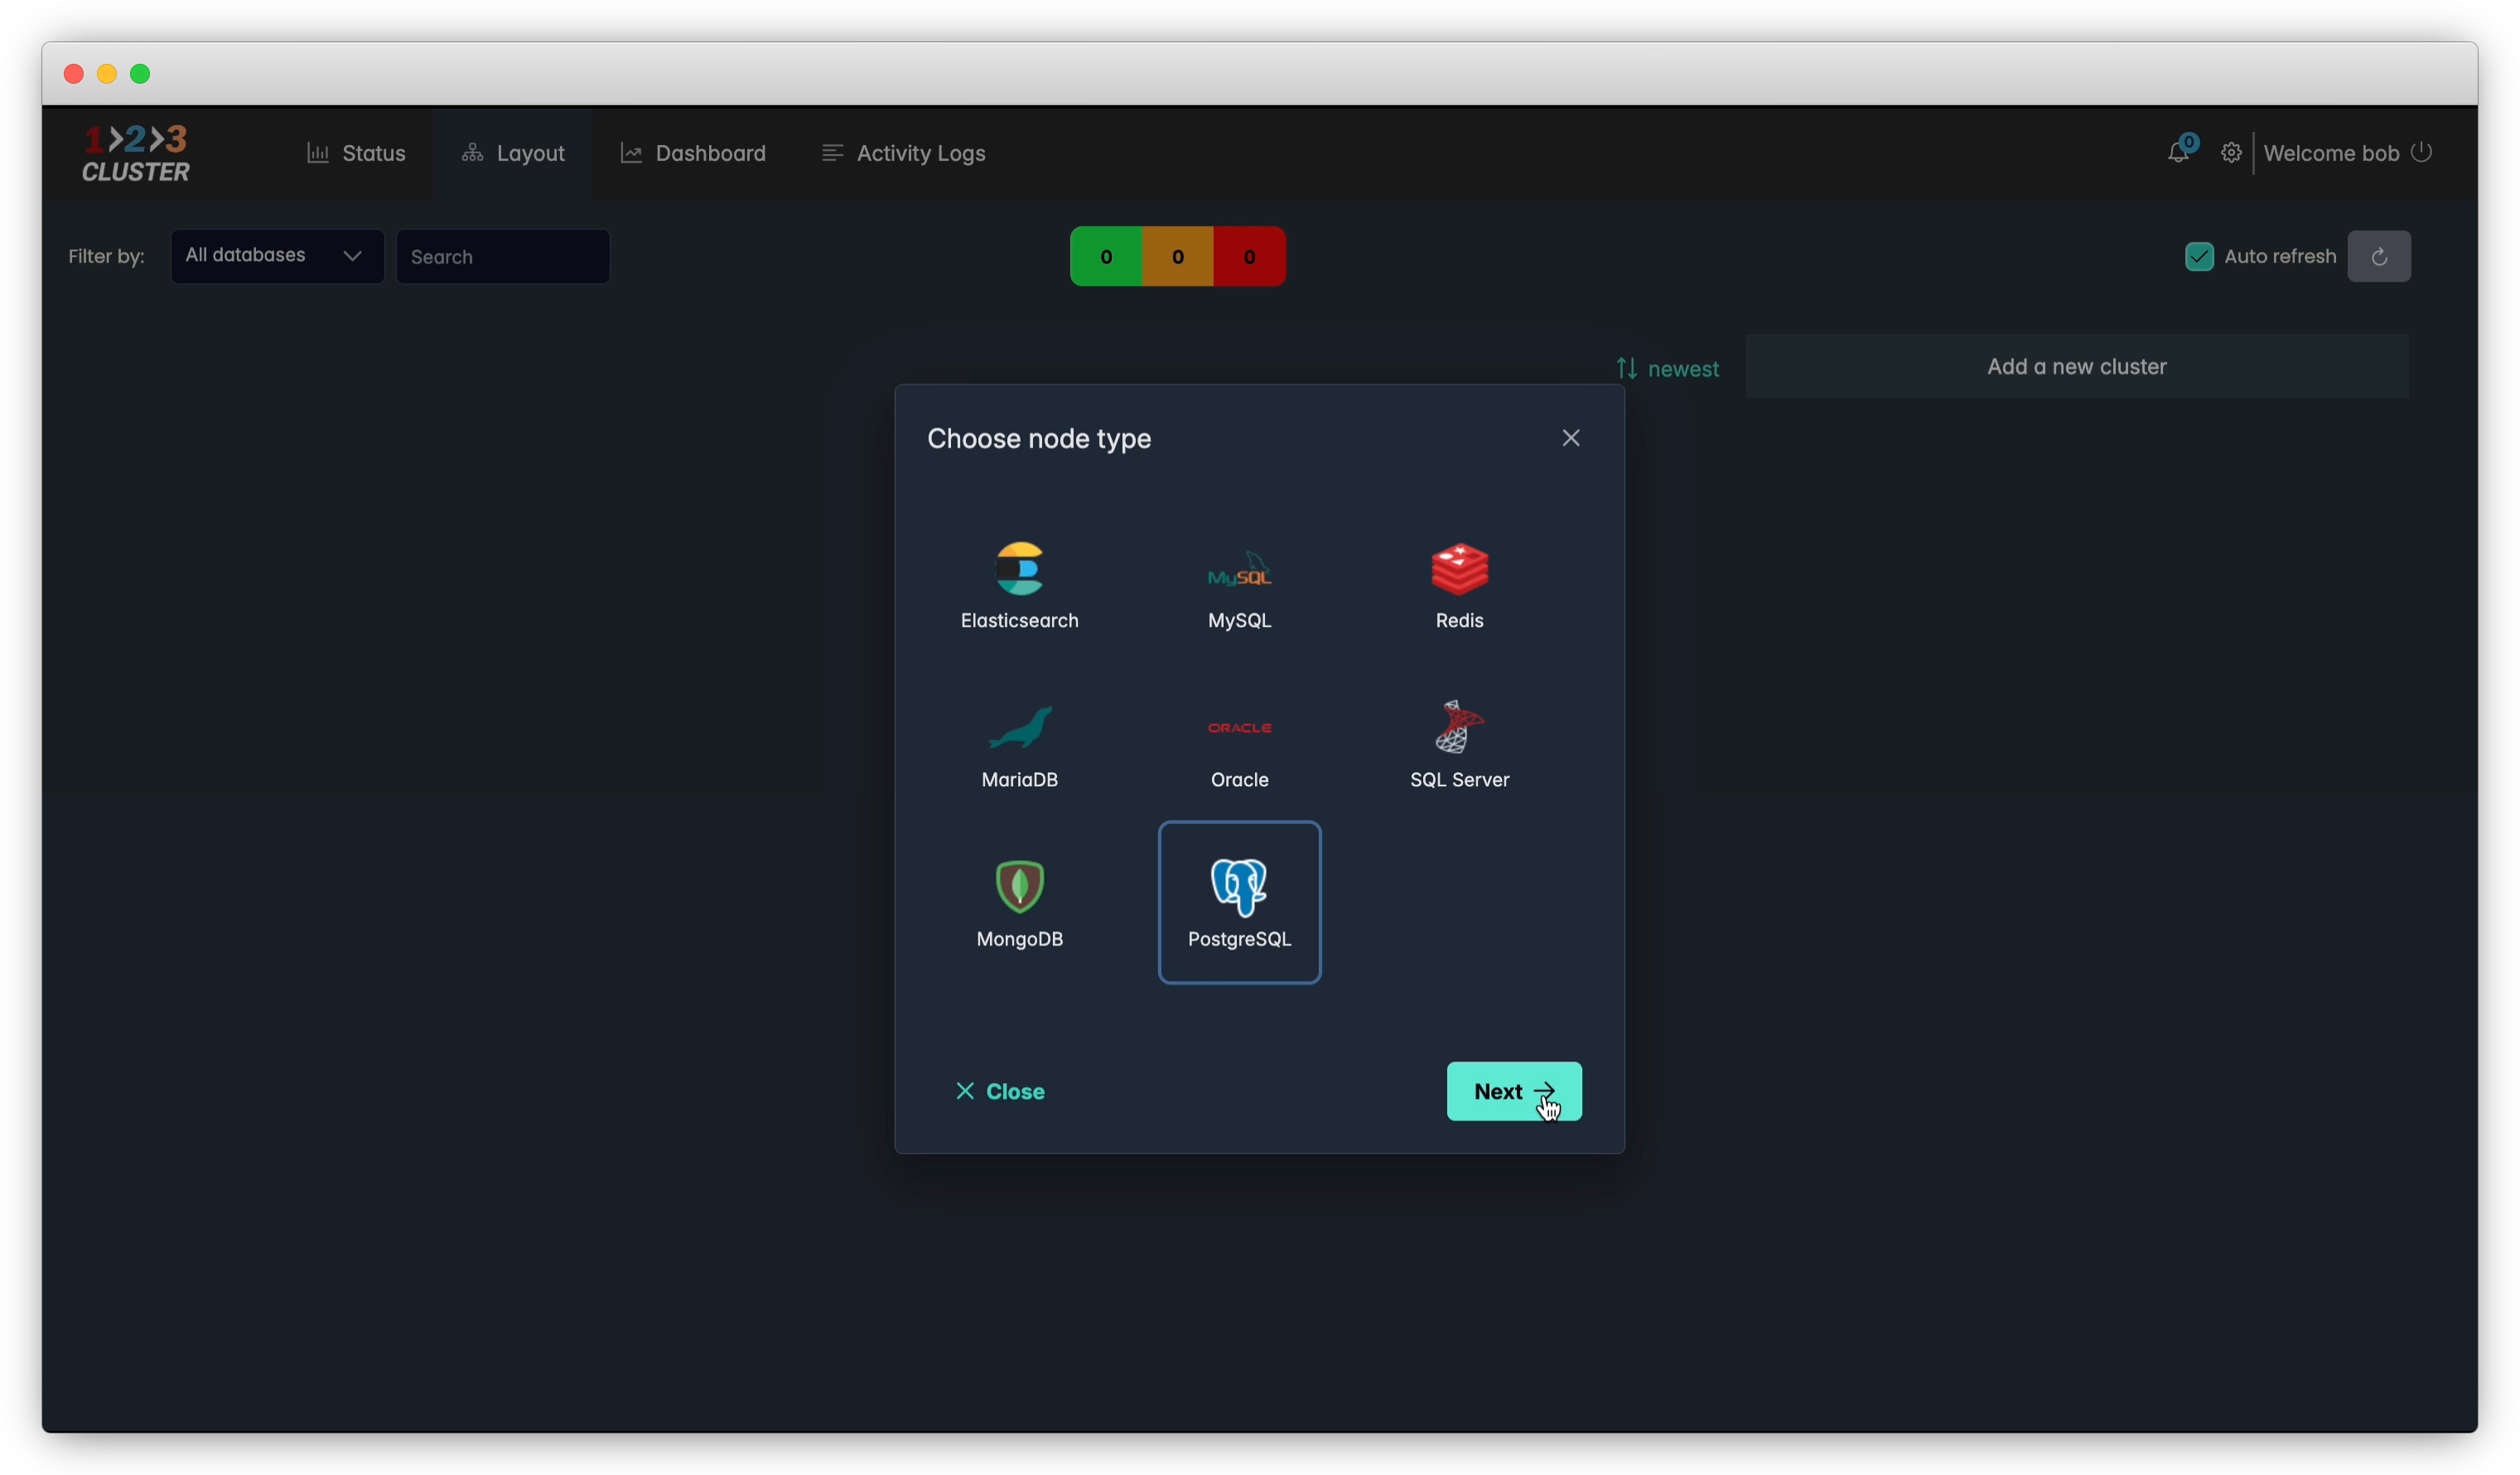Click the Search input field
This screenshot has width=2520, height=1475.
click(x=502, y=256)
